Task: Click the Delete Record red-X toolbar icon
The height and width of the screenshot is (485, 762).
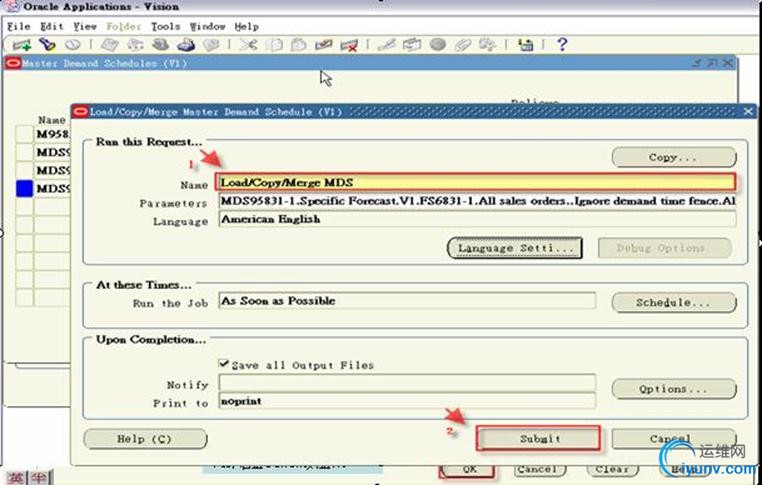Action: point(349,45)
